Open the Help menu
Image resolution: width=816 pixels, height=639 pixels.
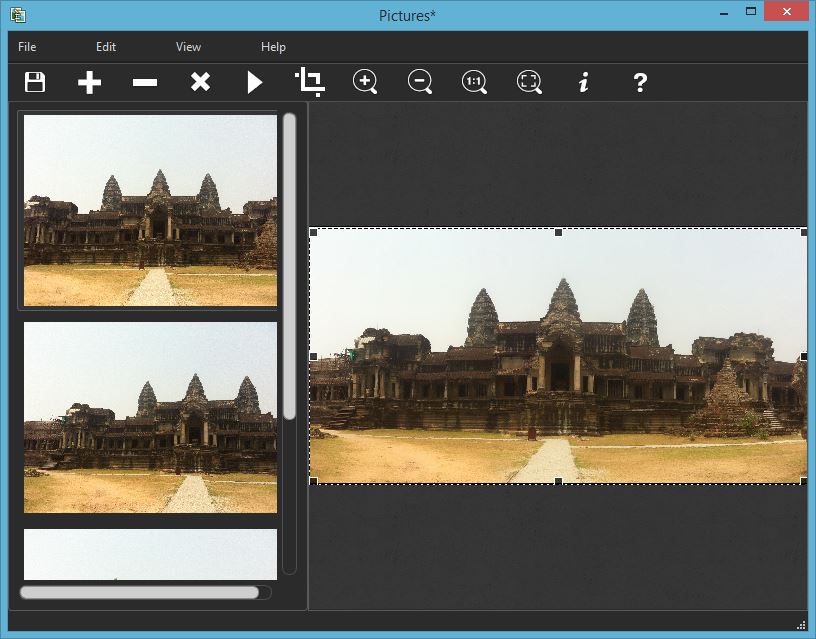(x=273, y=47)
